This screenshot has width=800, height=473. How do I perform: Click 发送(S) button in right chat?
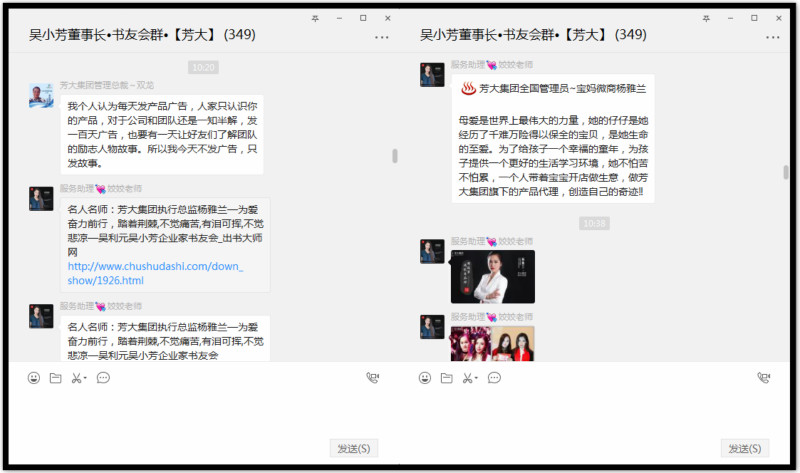744,448
